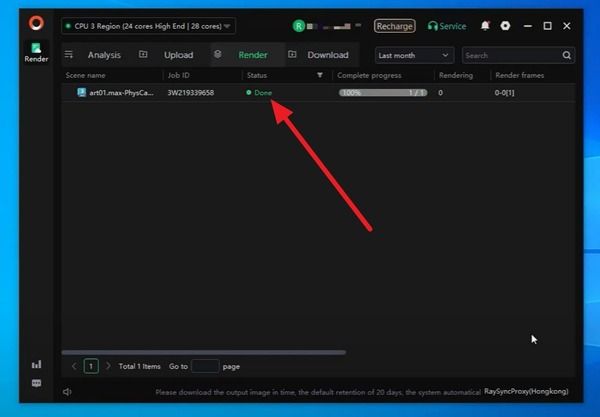Screen dimensions: 600x417
Task: Click the Render frames column header
Action: click(x=519, y=75)
